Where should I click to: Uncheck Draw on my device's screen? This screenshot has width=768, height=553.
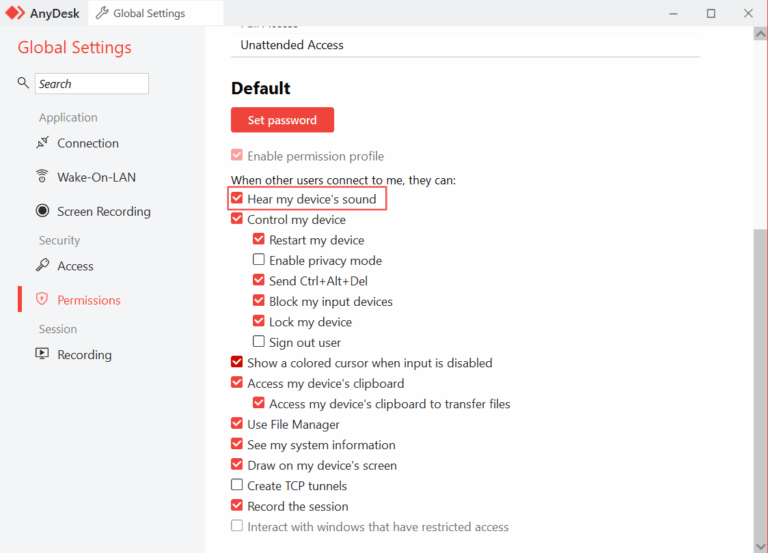[x=237, y=464]
